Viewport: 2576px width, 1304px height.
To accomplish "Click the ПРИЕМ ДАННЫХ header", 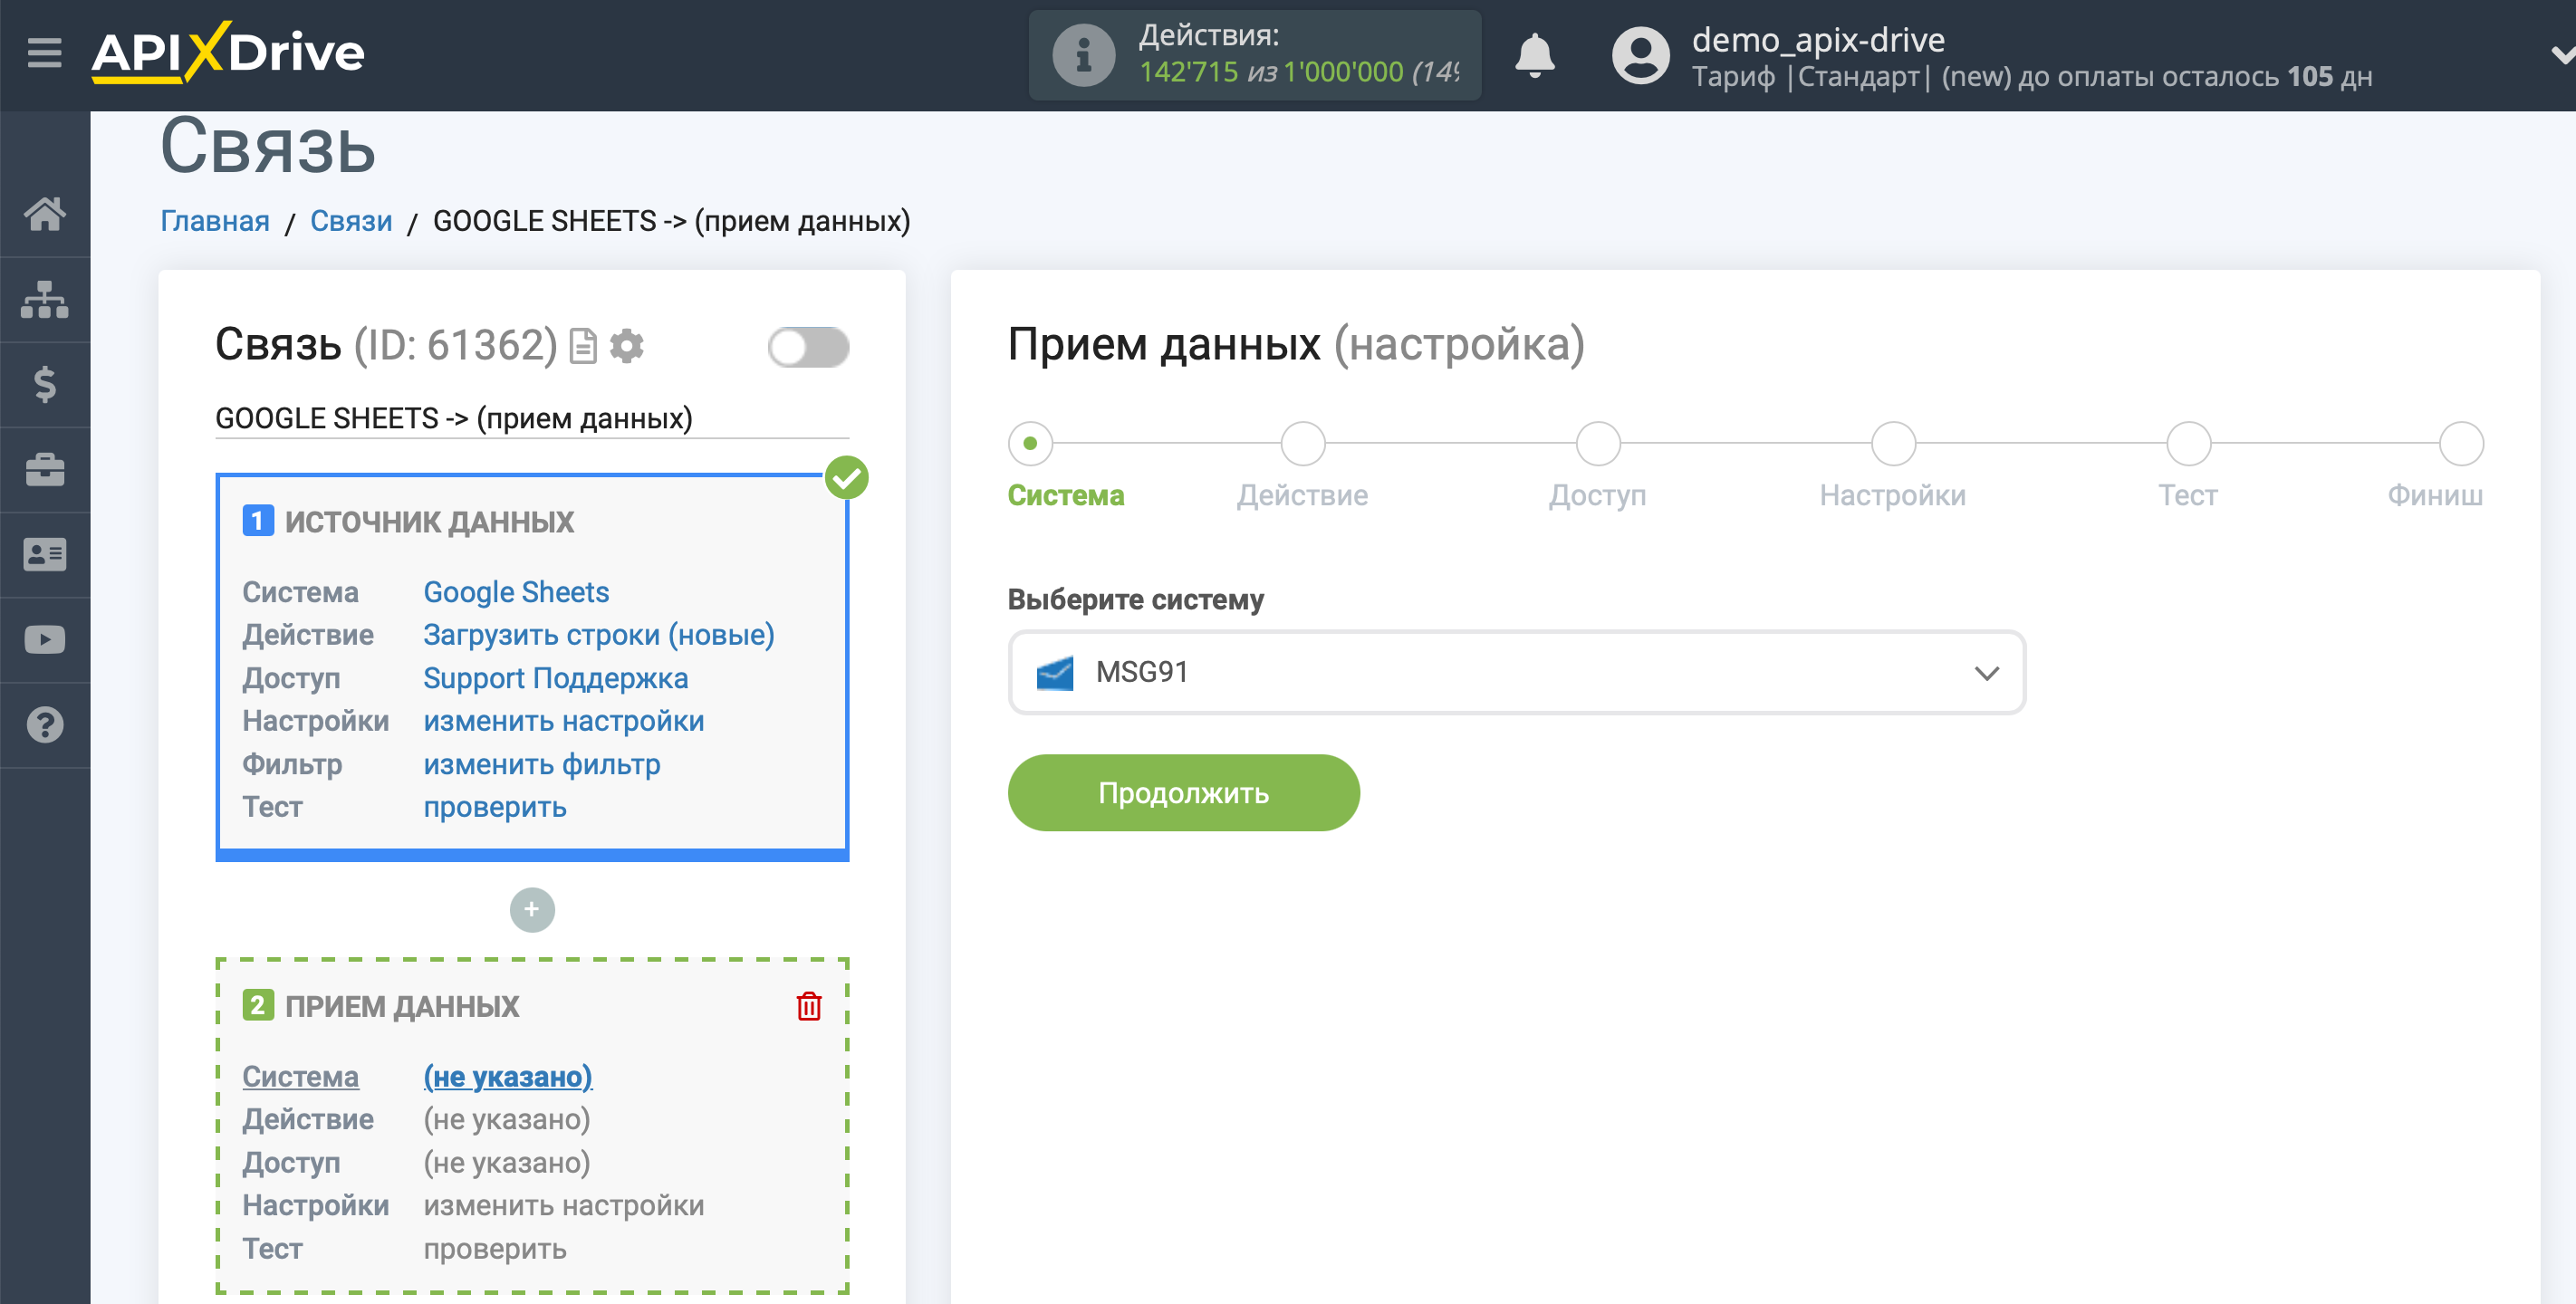I will point(402,1006).
